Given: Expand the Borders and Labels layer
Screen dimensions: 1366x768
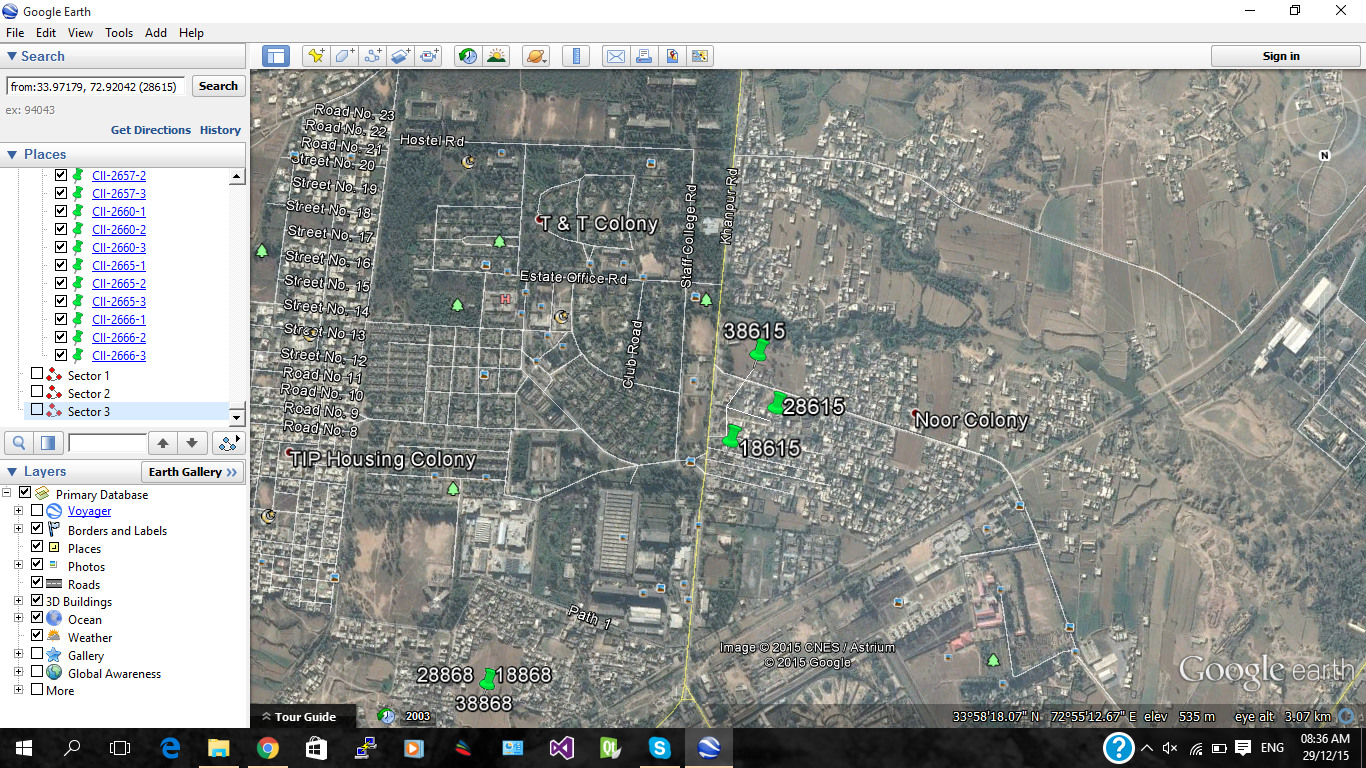Looking at the screenshot, I should pyautogui.click(x=18, y=529).
